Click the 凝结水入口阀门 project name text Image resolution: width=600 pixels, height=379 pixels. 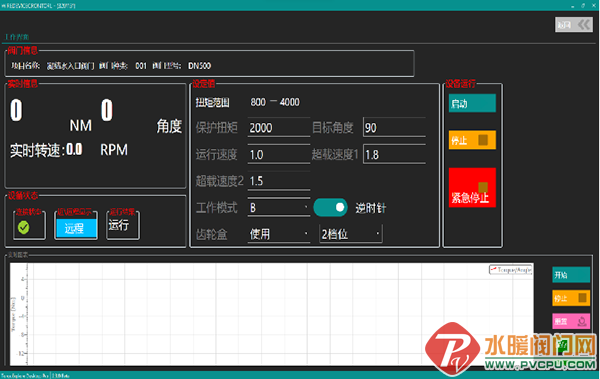(x=70, y=66)
